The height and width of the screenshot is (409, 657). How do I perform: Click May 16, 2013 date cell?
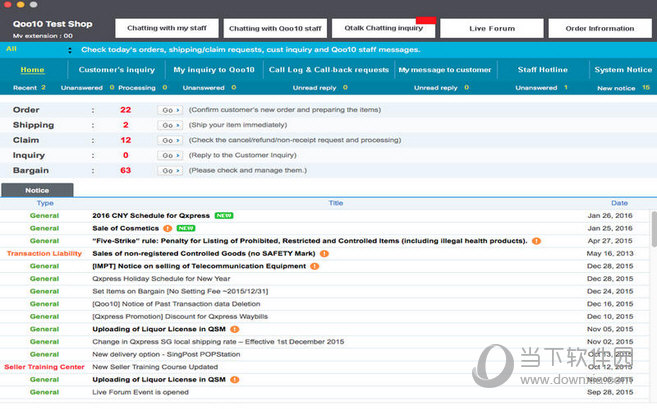tap(610, 254)
